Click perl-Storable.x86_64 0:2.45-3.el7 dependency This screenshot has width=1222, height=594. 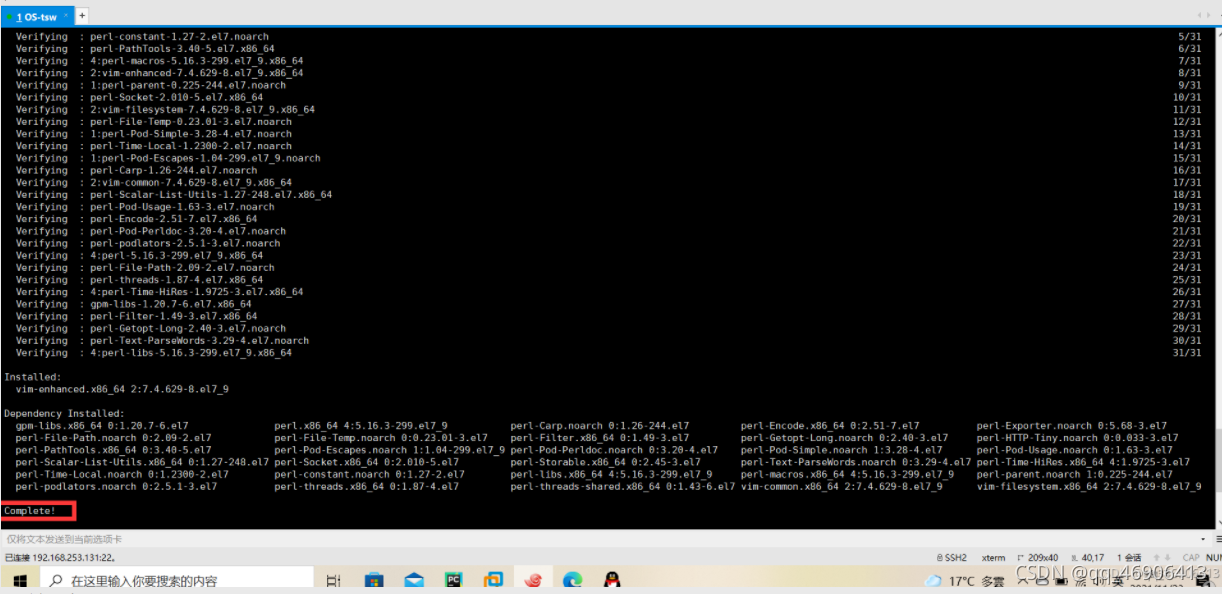tap(605, 462)
